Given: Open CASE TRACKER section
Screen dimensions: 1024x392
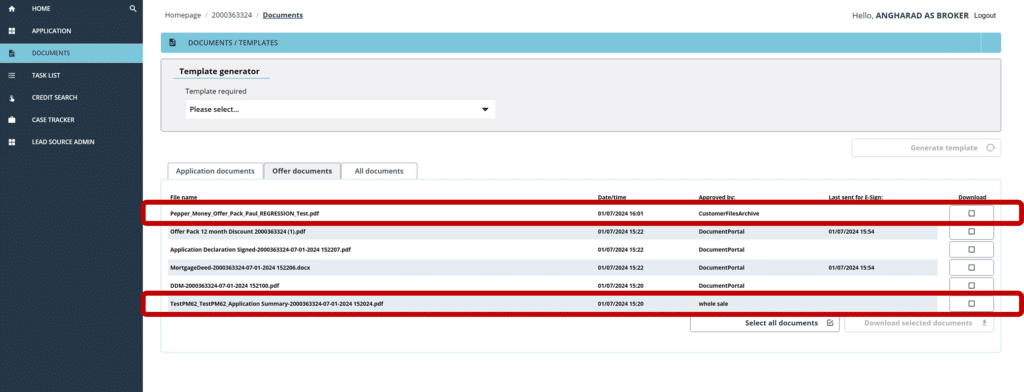Looking at the screenshot, I should (x=53, y=120).
